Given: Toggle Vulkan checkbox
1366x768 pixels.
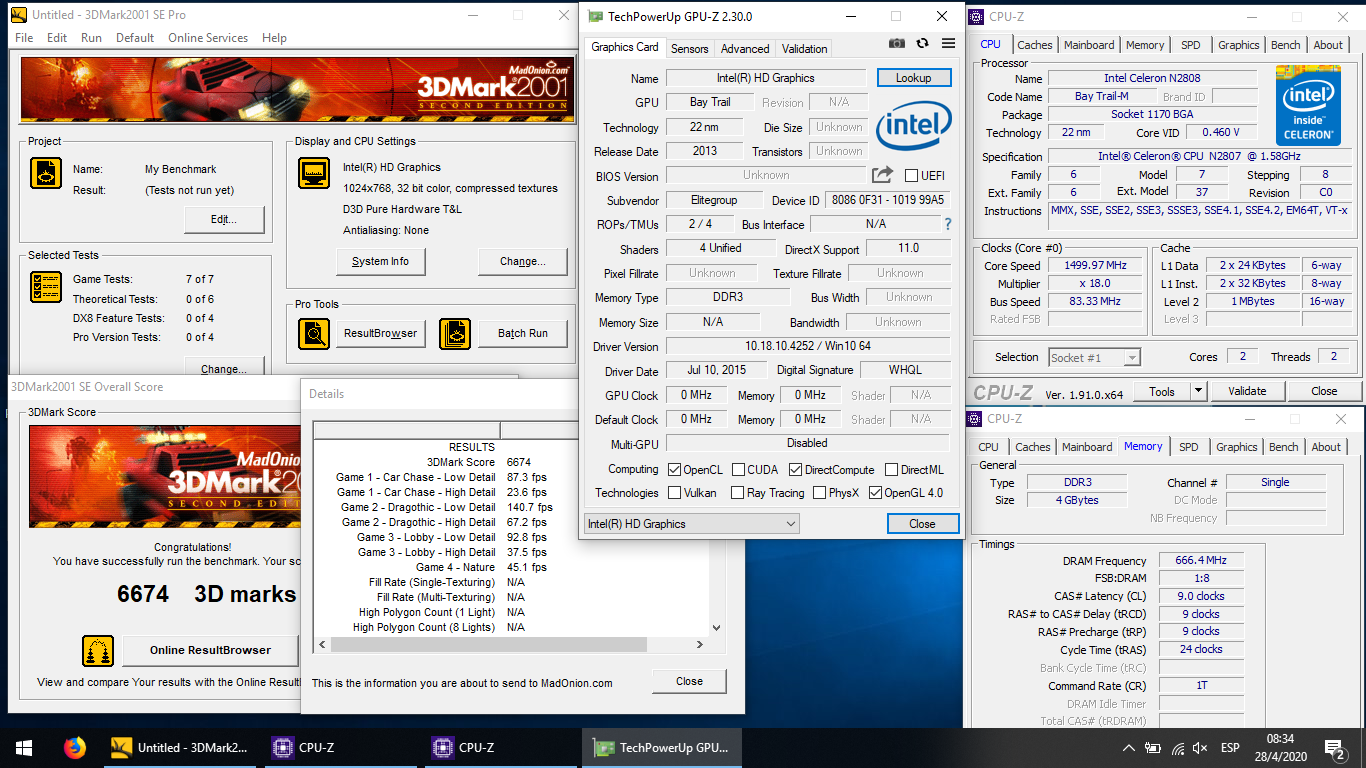Looking at the screenshot, I should pos(676,492).
